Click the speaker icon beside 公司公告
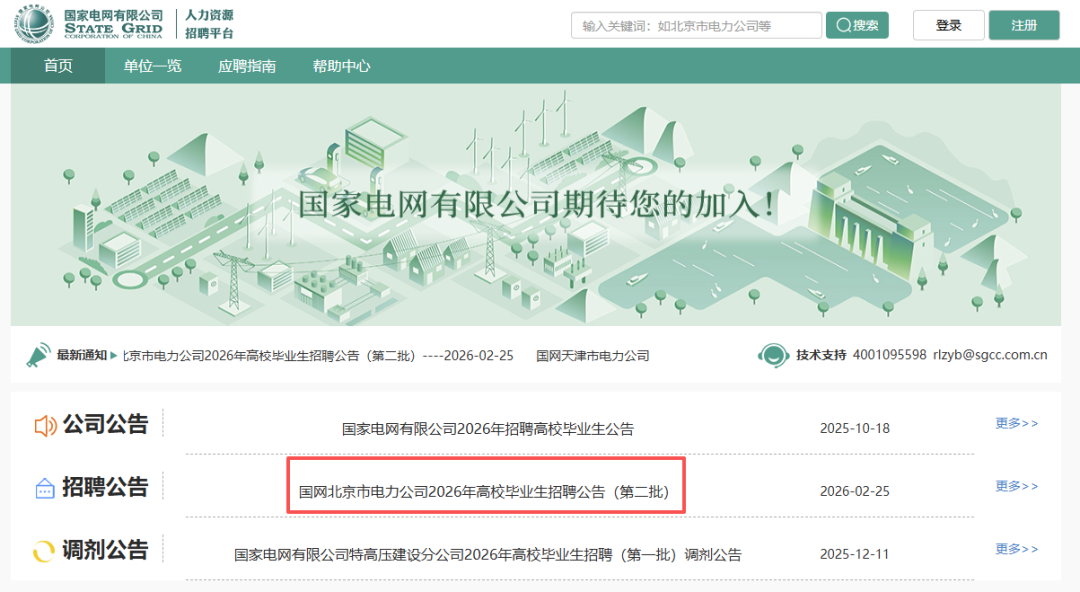 coord(45,424)
